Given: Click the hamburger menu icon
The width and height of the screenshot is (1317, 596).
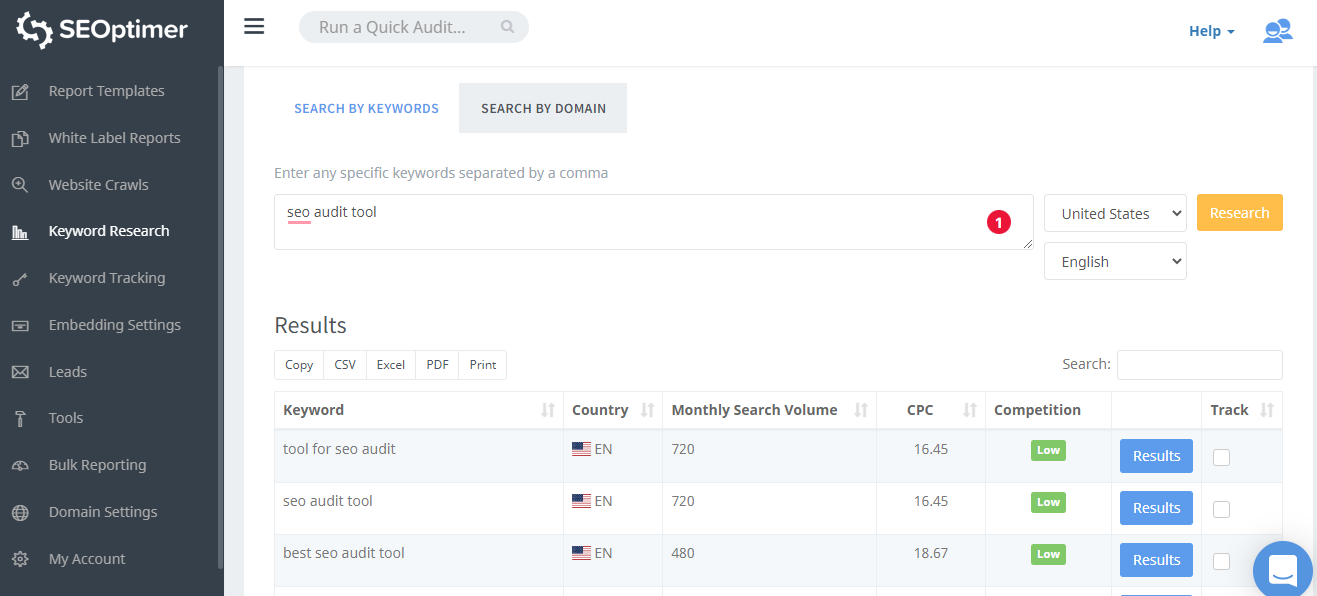Looking at the screenshot, I should 254,27.
